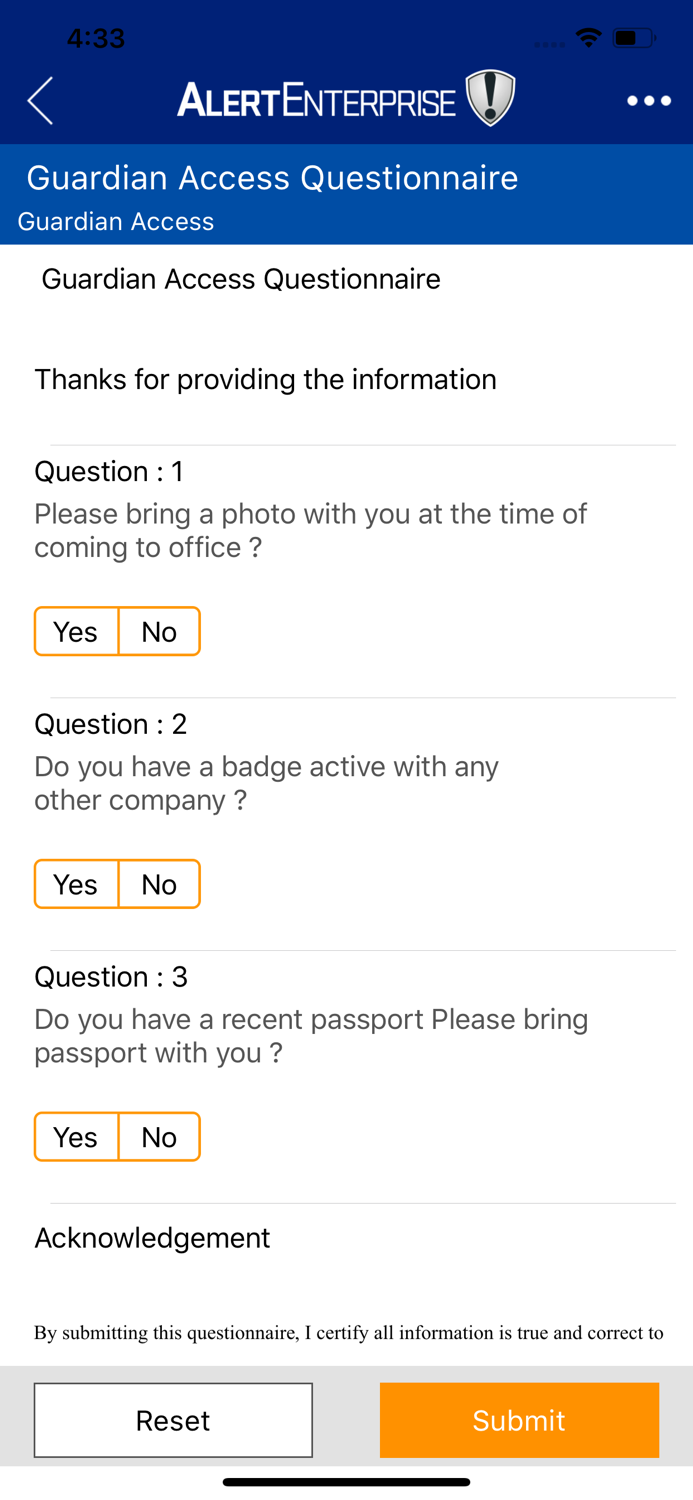693x1500 pixels.
Task: Select Yes for Question 3
Action: (75, 1136)
